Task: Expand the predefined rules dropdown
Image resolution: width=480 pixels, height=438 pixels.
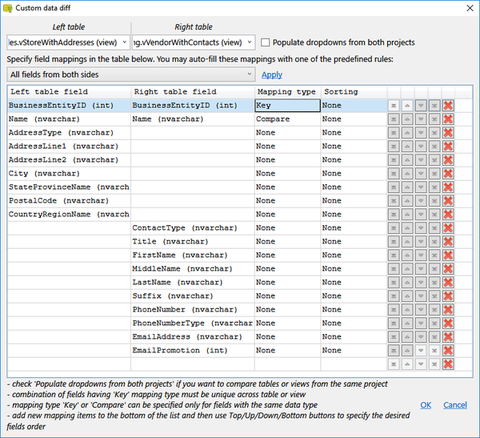Action: coord(131,74)
